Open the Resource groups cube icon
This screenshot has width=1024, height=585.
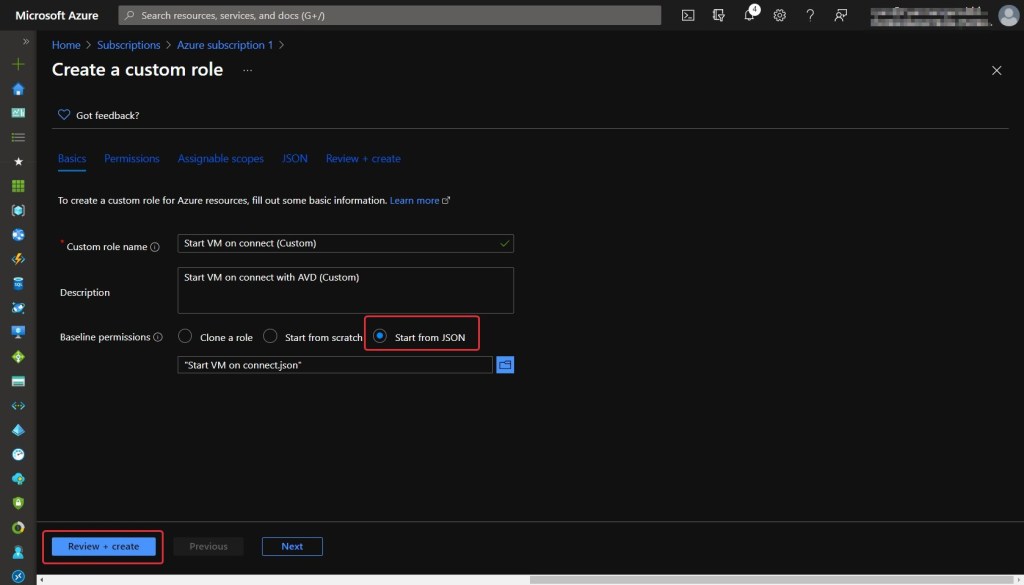click(18, 210)
